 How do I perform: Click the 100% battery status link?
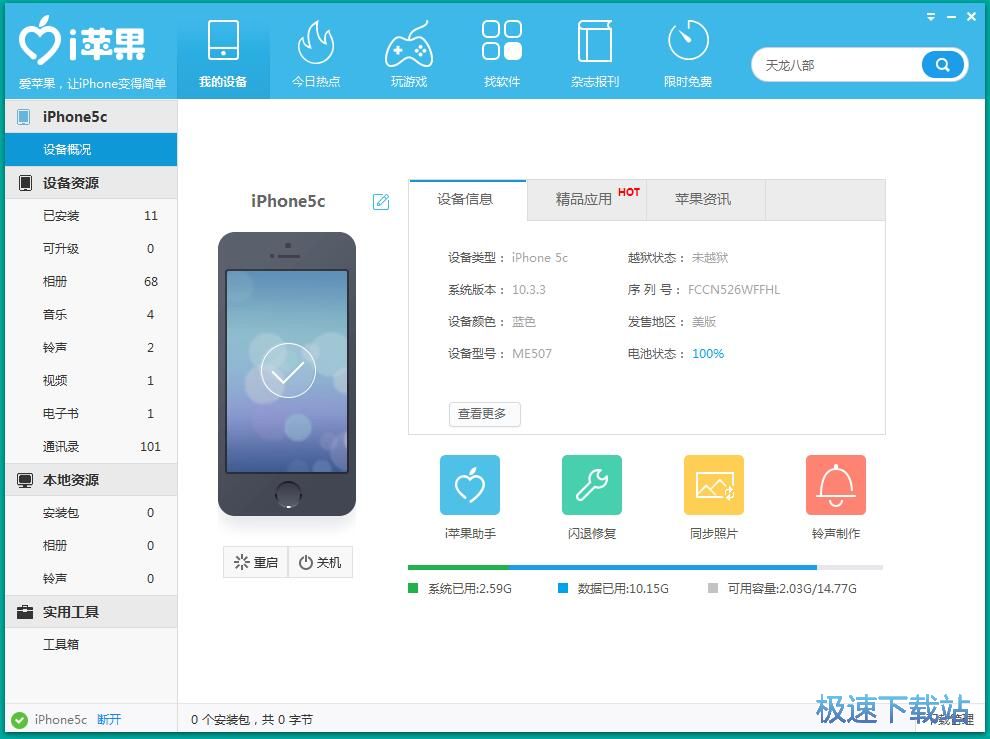pos(708,354)
